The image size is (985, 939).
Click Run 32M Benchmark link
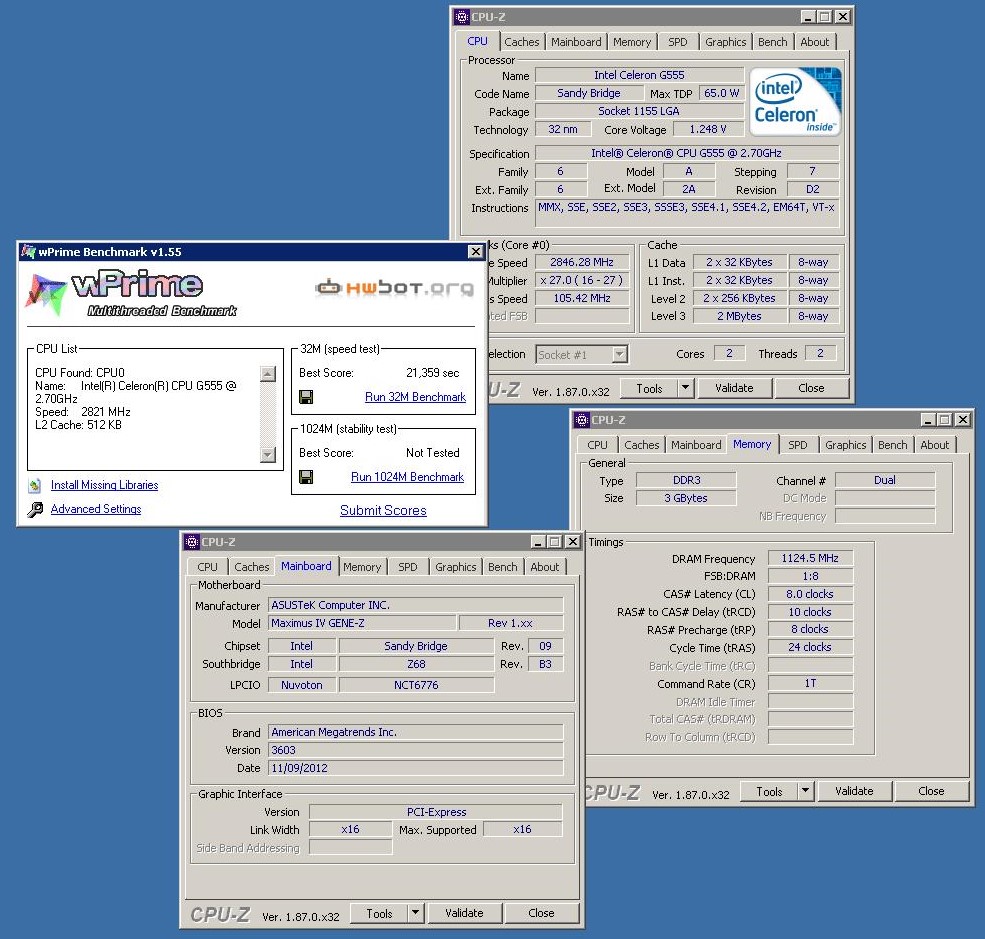point(415,397)
